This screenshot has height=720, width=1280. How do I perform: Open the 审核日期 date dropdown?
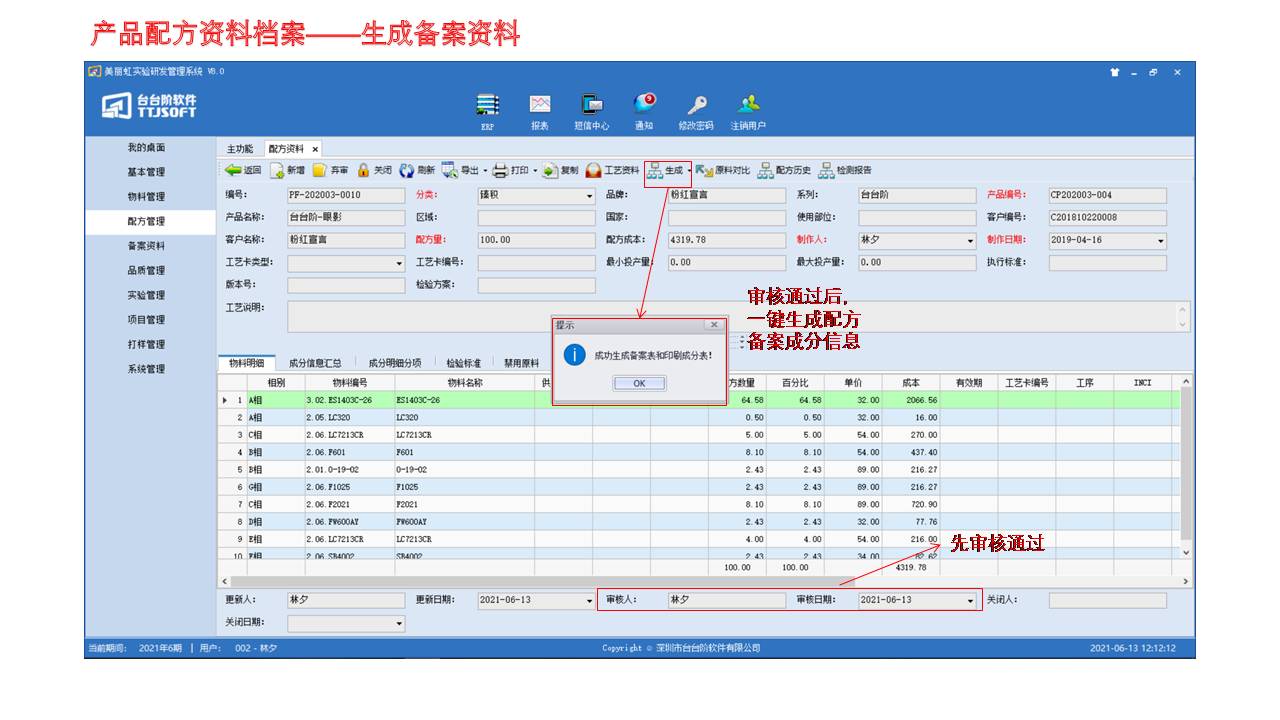coord(970,601)
